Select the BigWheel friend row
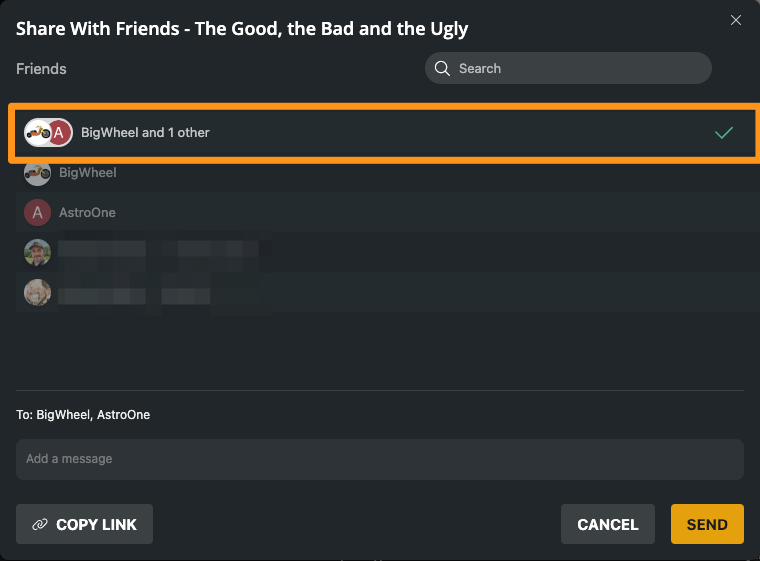This screenshot has height=561, width=760. pyautogui.click(x=388, y=173)
